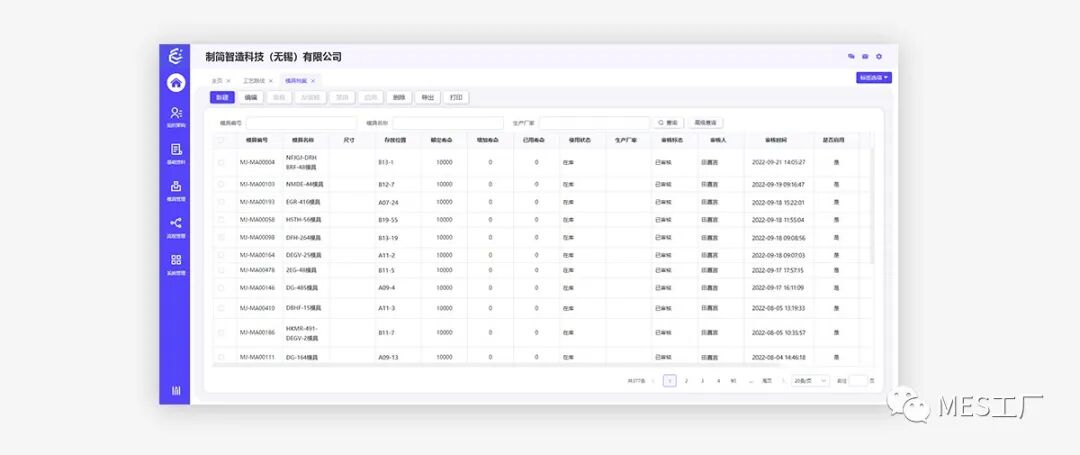Select the timestamp 2022-09-21 14:05:27
Viewport: 1080px width, 455px height.
(779, 162)
